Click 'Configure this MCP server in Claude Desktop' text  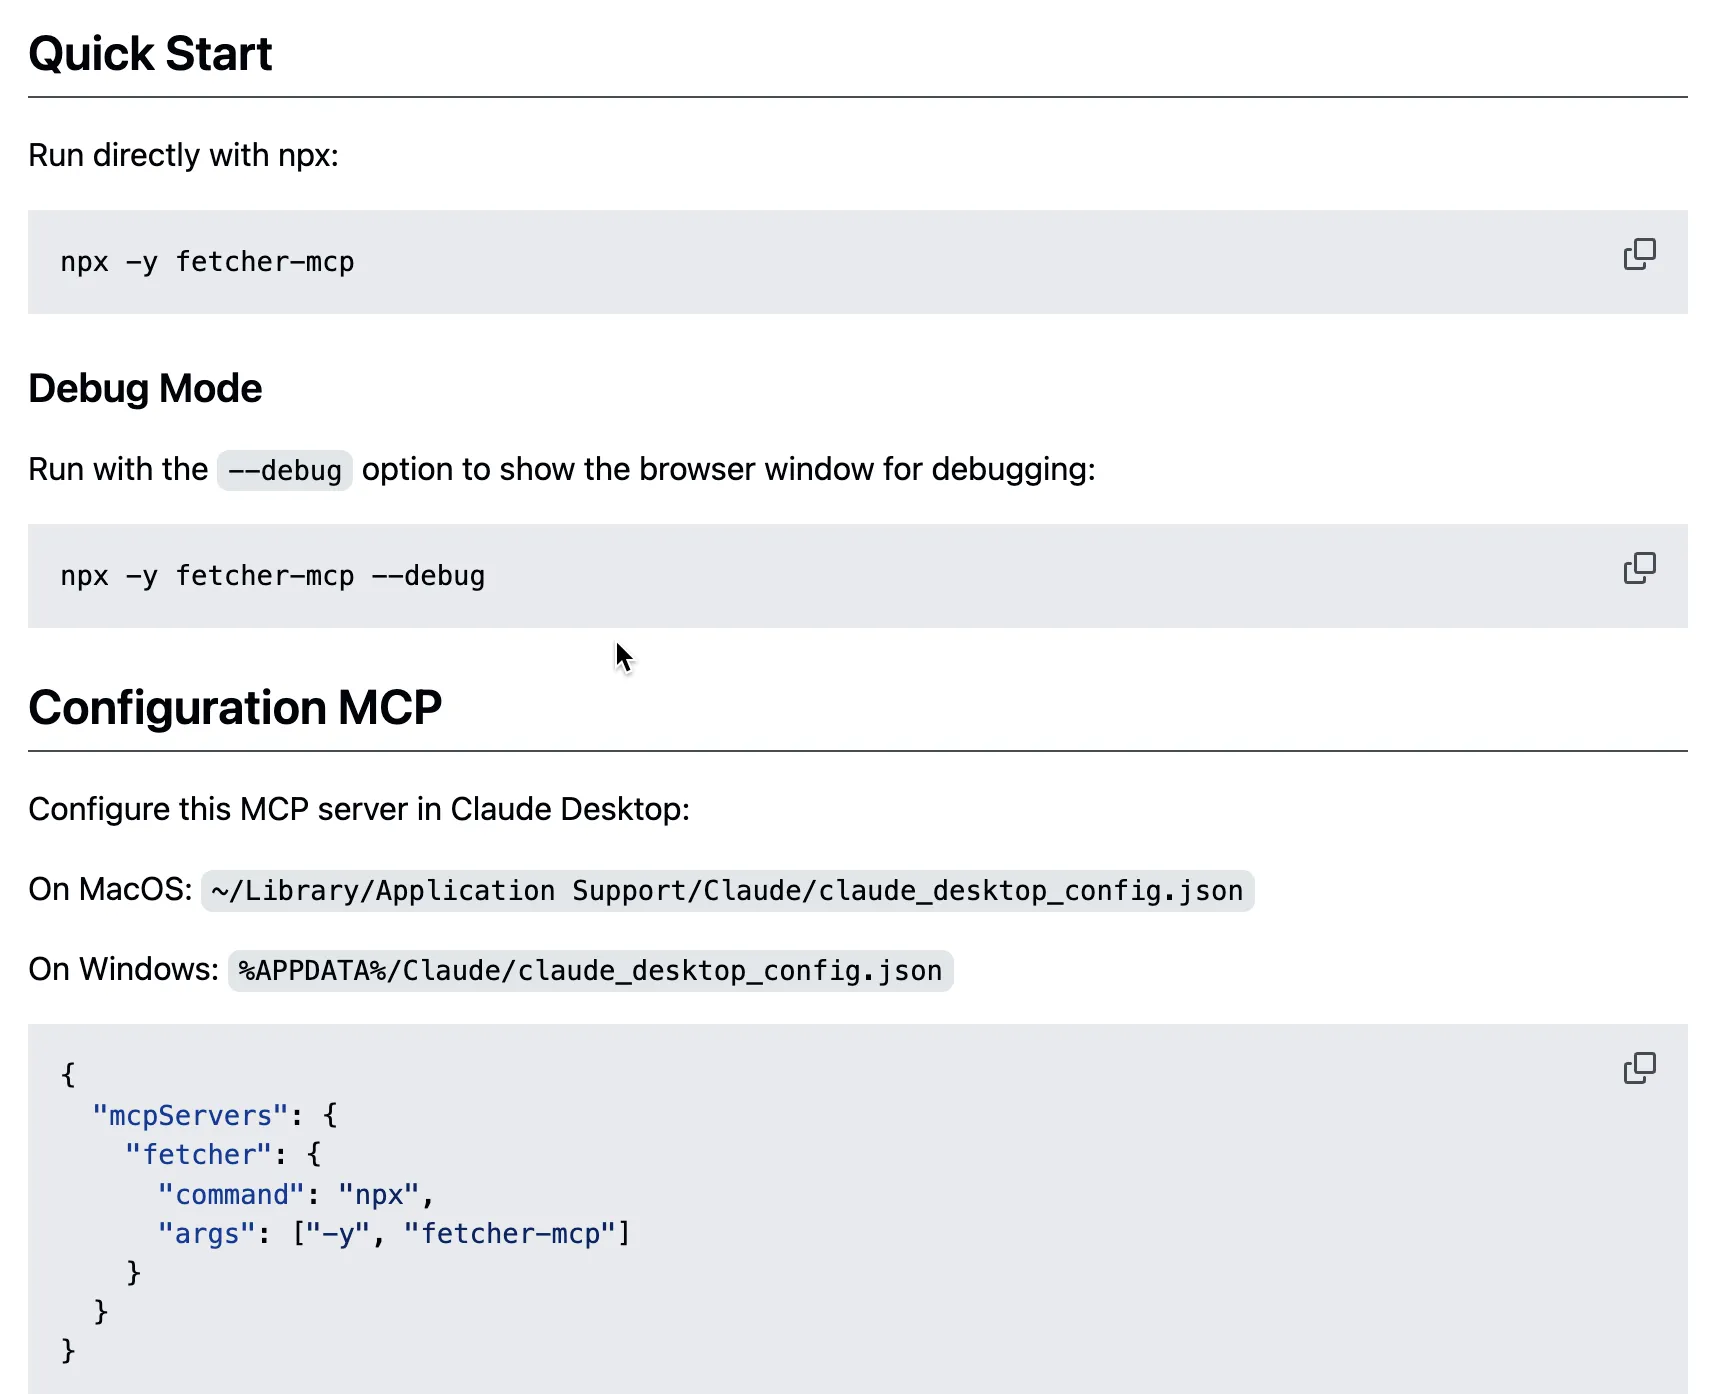click(359, 809)
